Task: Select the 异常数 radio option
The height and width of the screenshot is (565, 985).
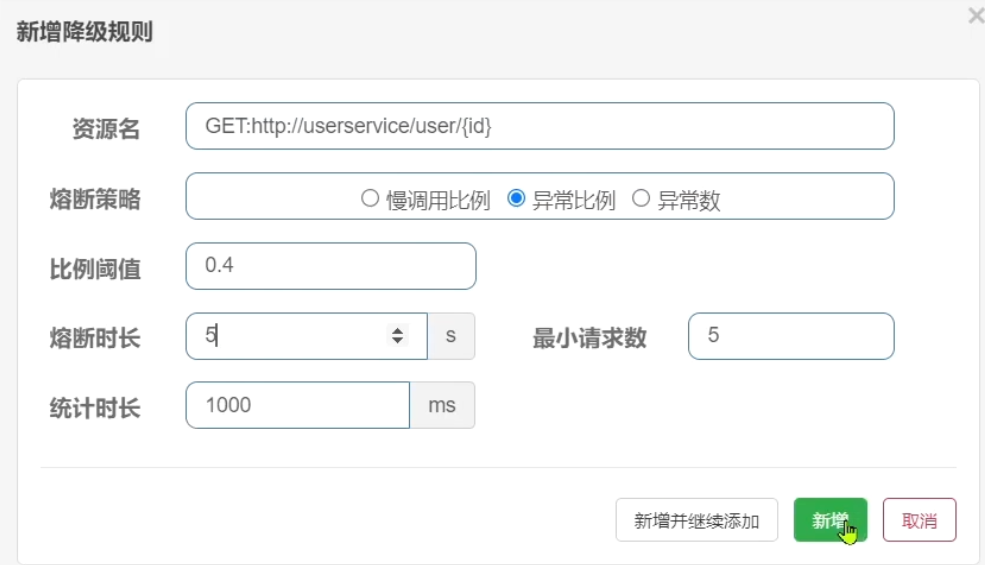Action: click(641, 199)
